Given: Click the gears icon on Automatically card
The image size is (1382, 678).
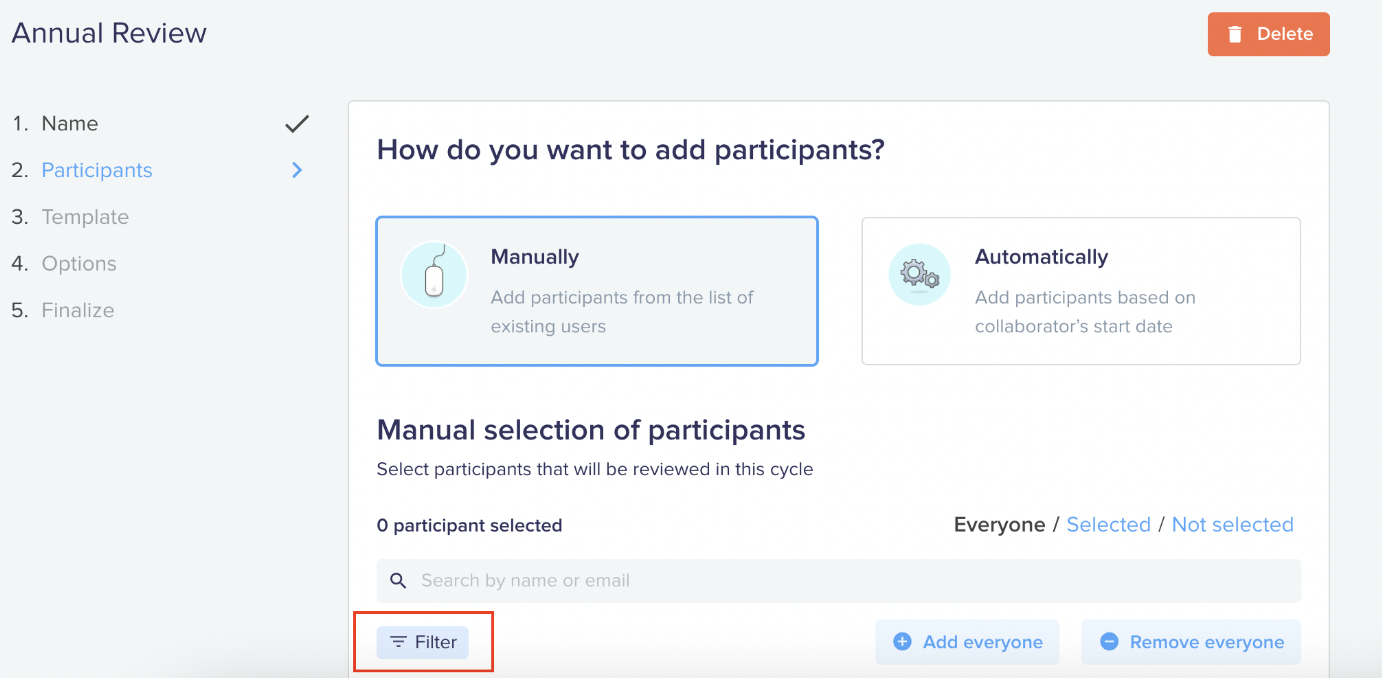Looking at the screenshot, I should tap(919, 274).
